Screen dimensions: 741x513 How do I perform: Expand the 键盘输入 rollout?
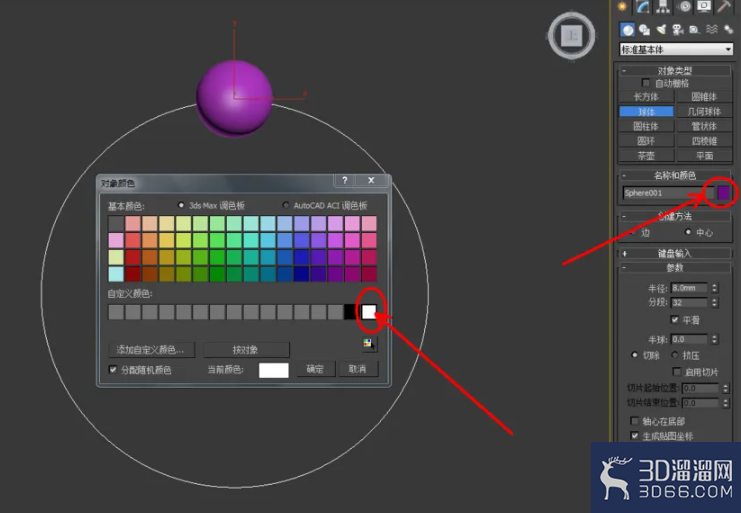pos(675,254)
